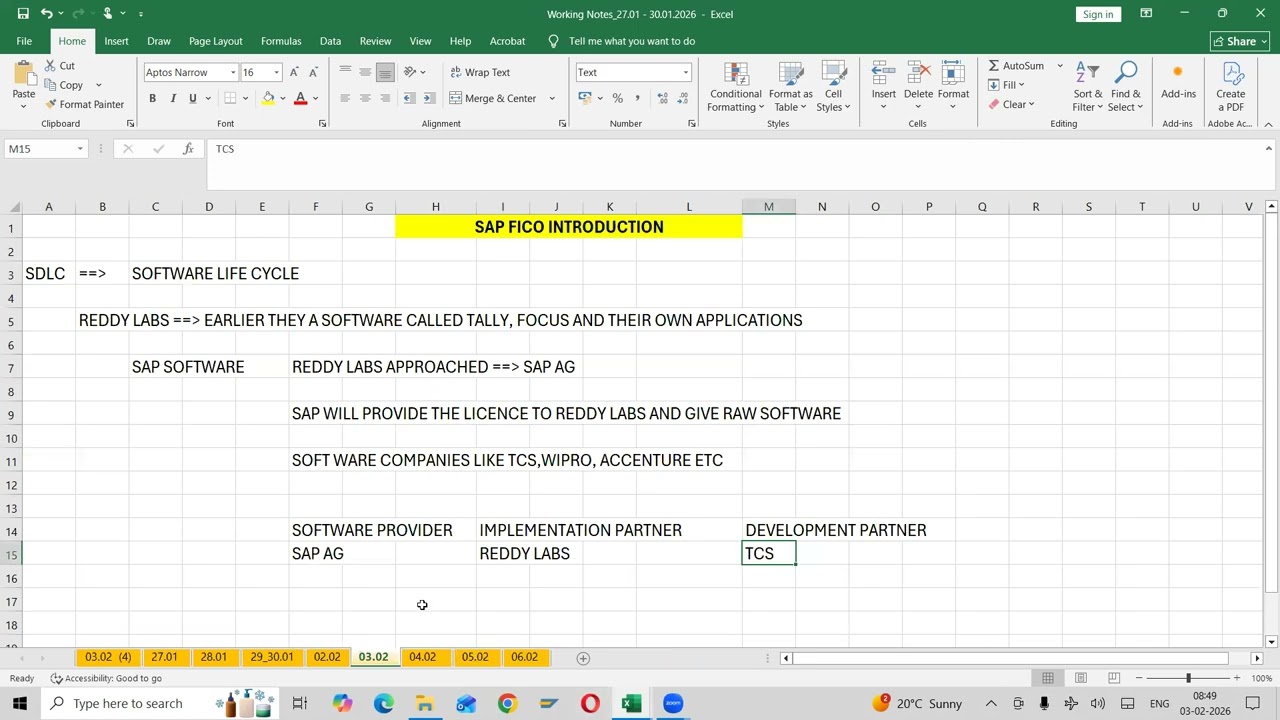Open the 27.01 sheet tab

tap(164, 657)
